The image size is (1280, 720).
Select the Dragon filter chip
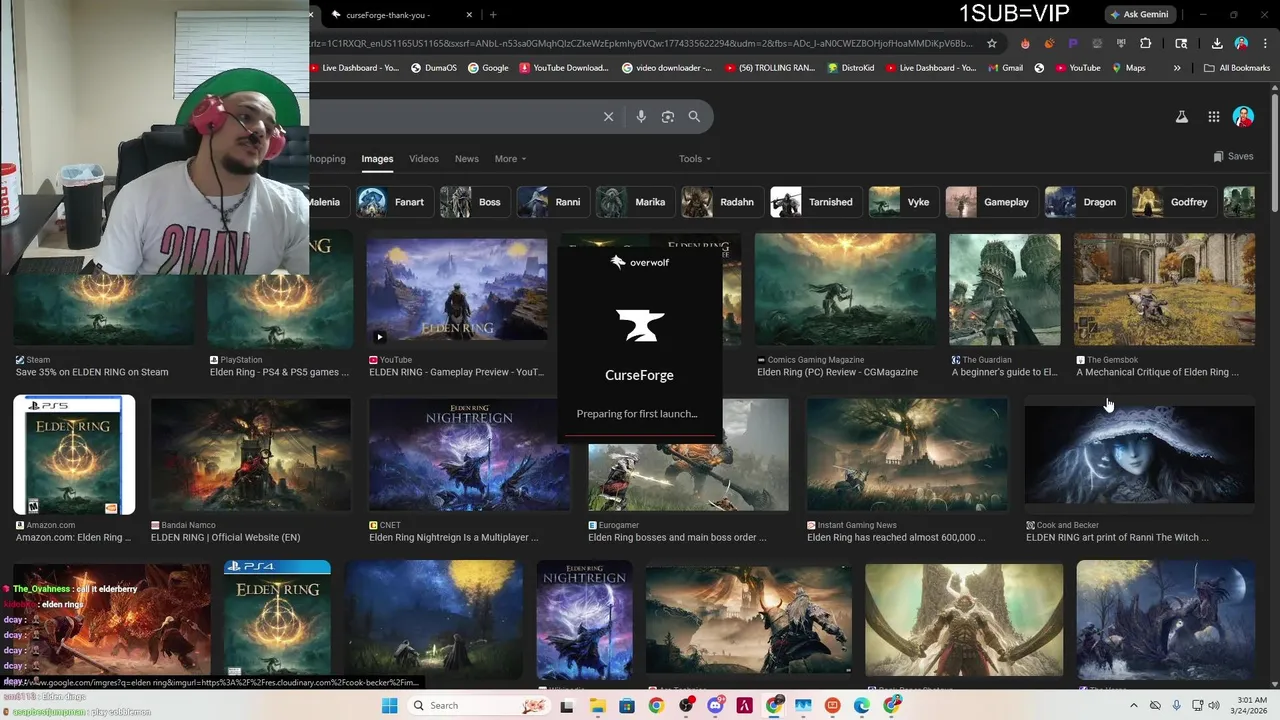click(1084, 202)
